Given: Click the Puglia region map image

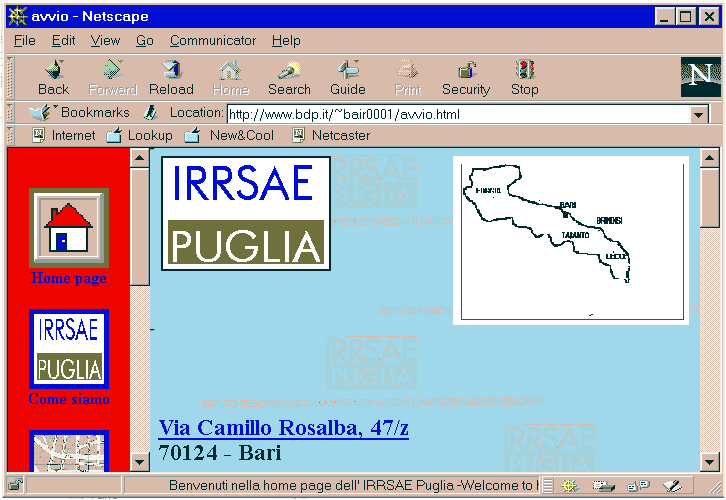Looking at the screenshot, I should 571,240.
